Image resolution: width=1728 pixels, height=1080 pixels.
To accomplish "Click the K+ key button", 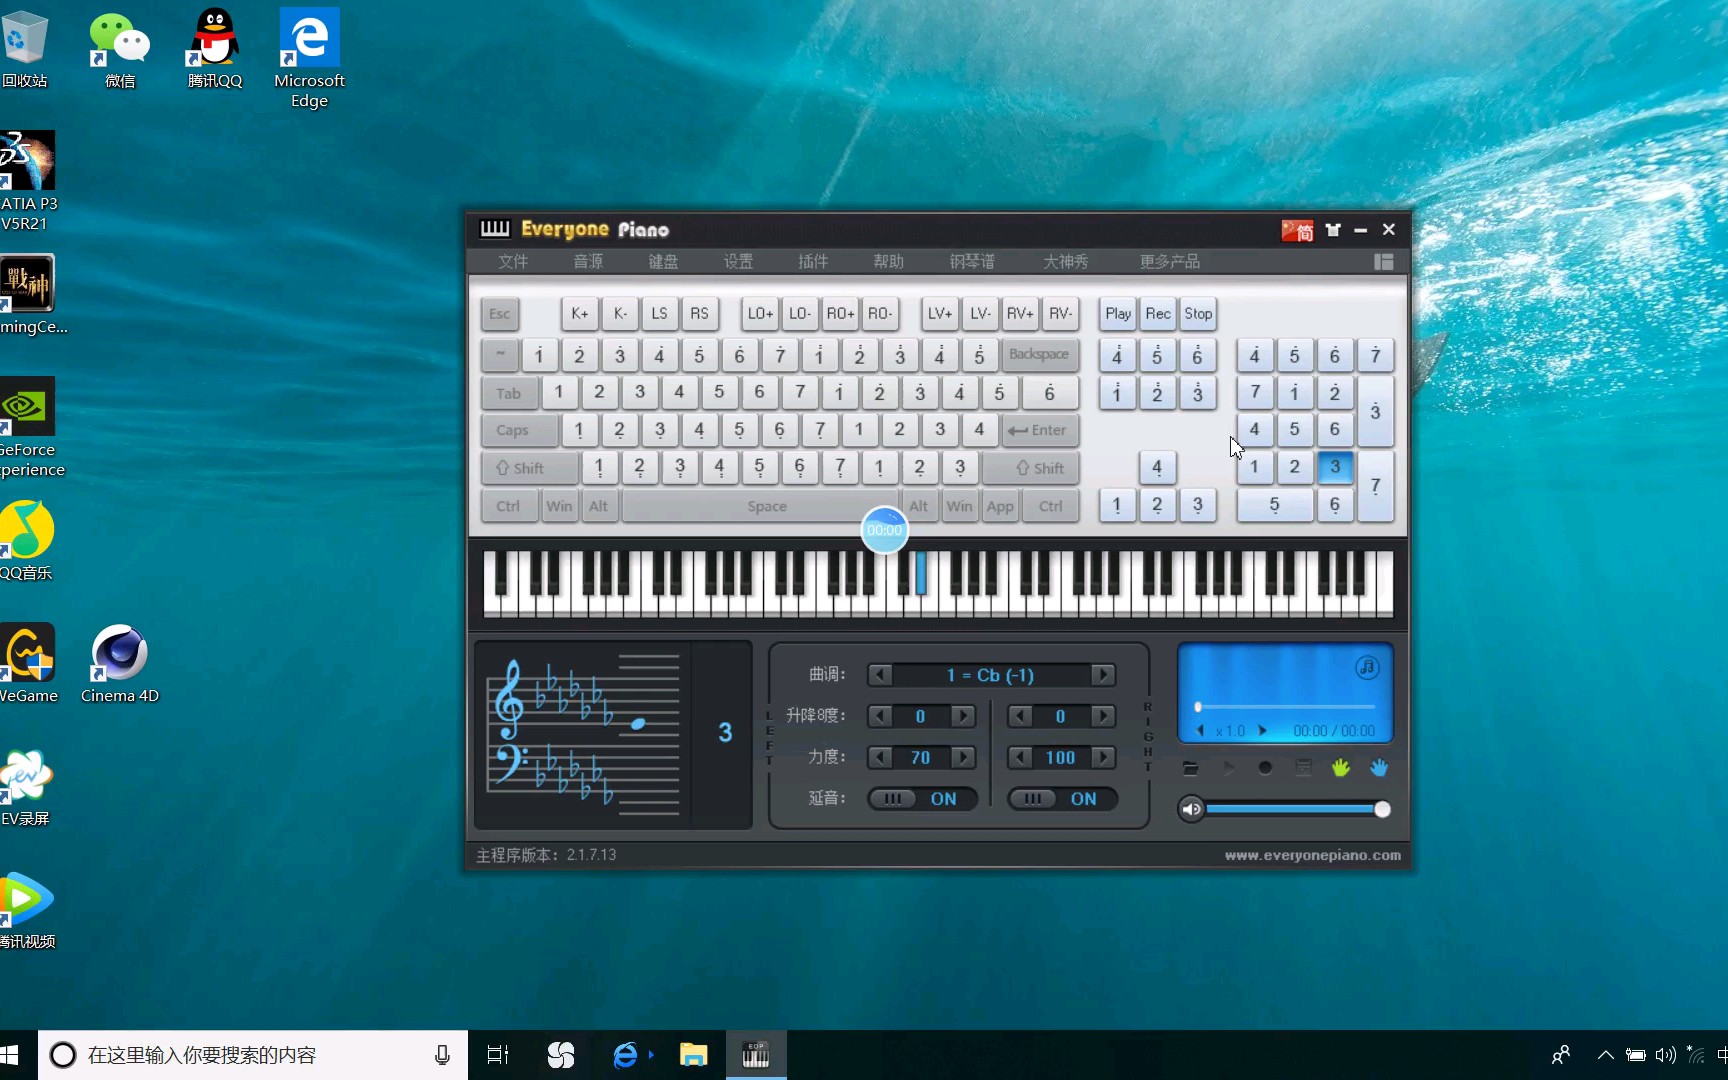I will (x=580, y=314).
